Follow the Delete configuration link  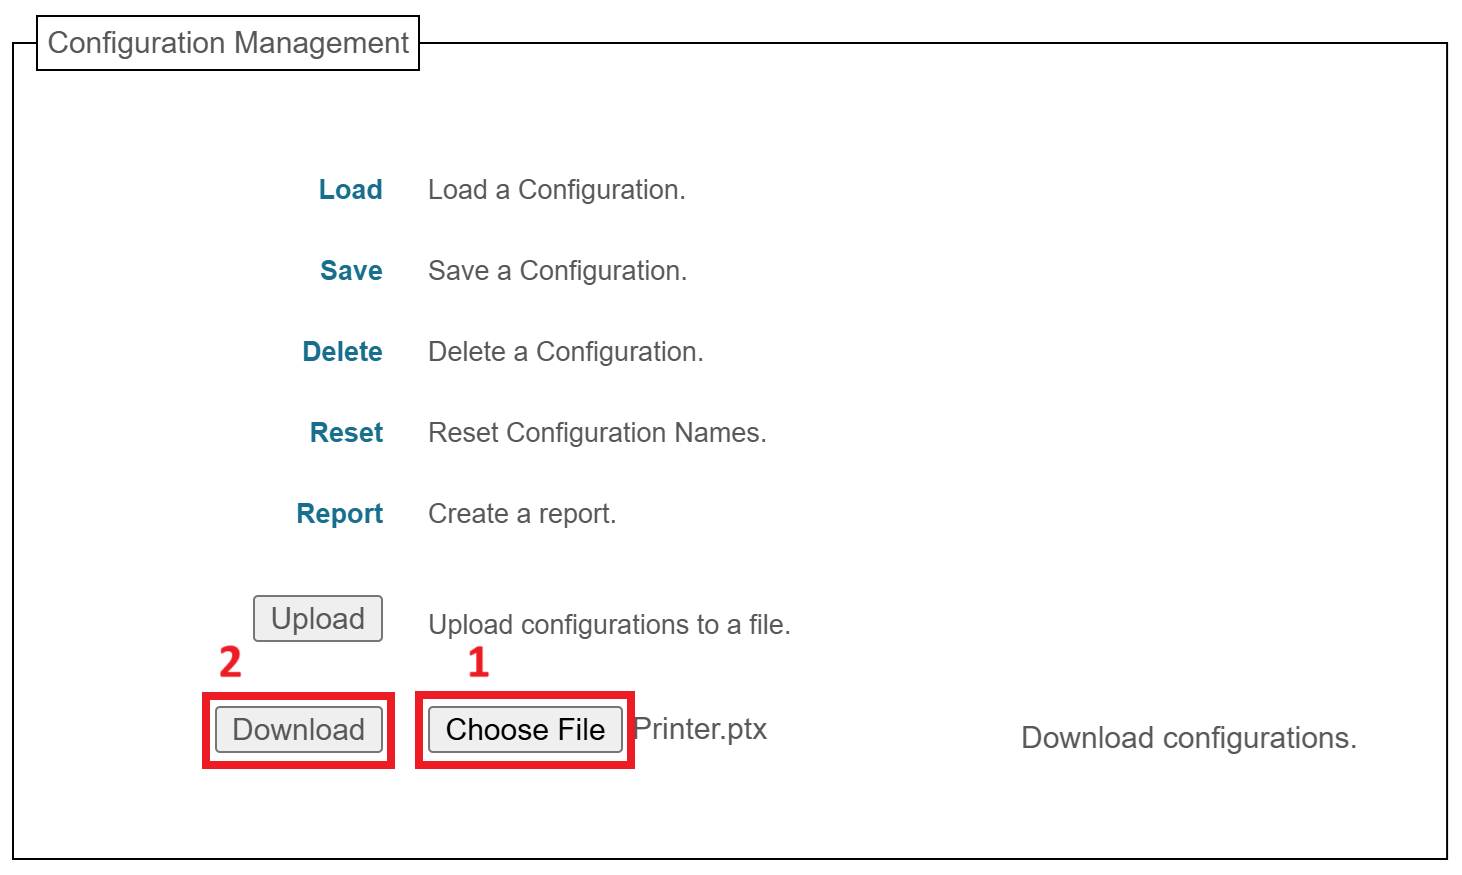pos(342,352)
